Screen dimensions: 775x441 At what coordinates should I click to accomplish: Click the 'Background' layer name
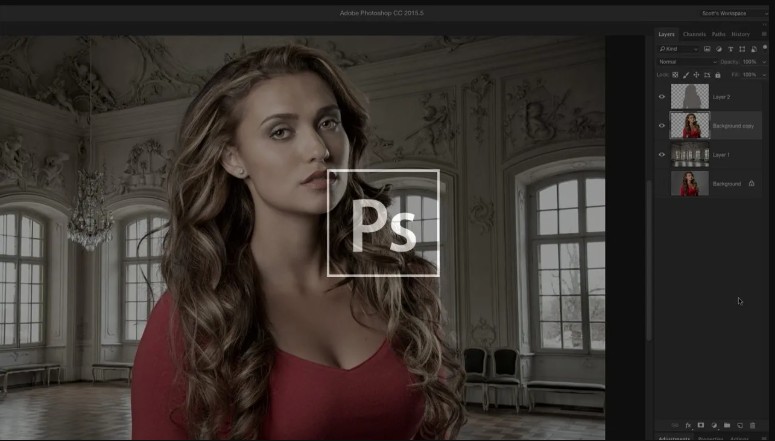727,184
